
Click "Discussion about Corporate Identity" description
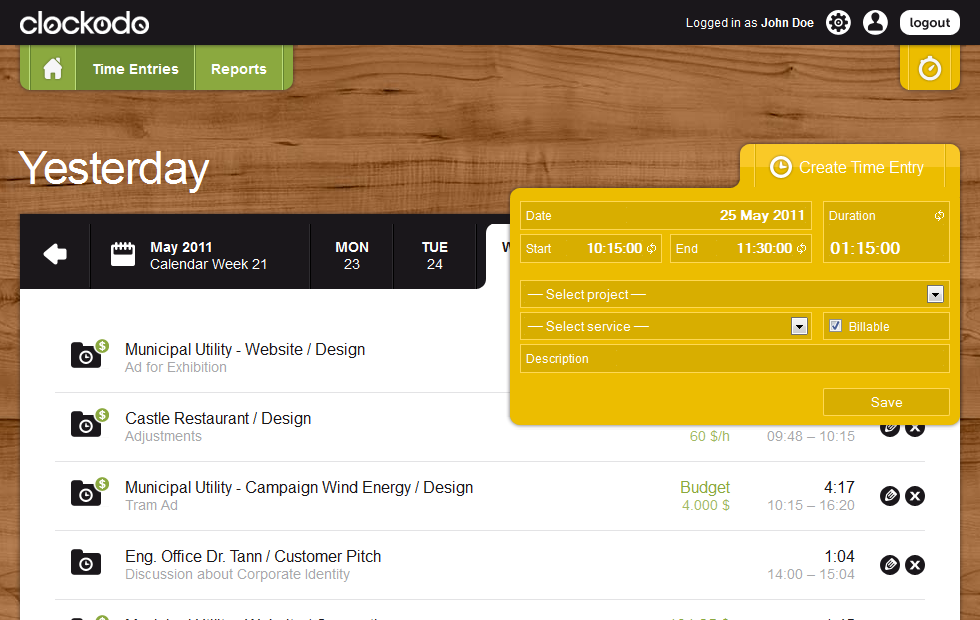(x=238, y=574)
